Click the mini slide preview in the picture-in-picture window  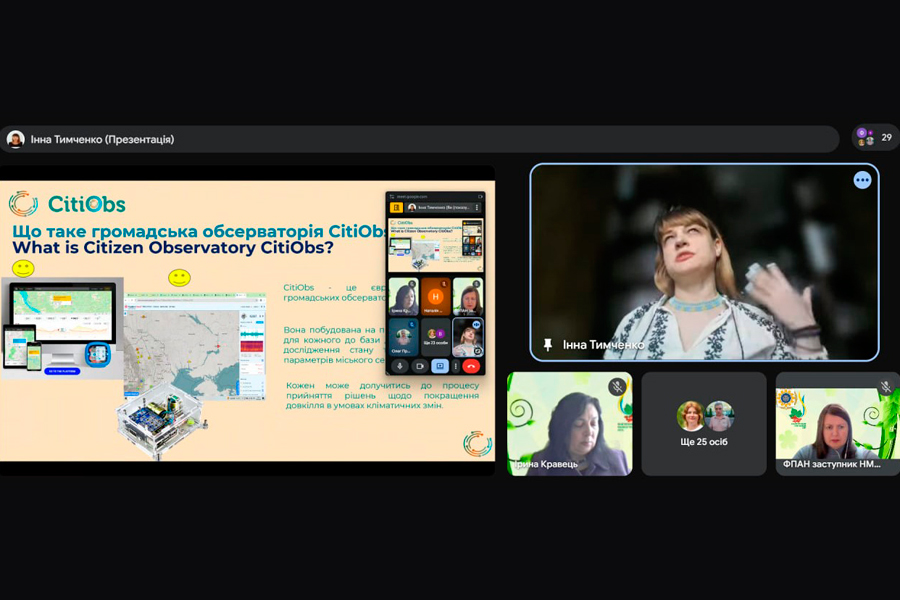pos(436,245)
